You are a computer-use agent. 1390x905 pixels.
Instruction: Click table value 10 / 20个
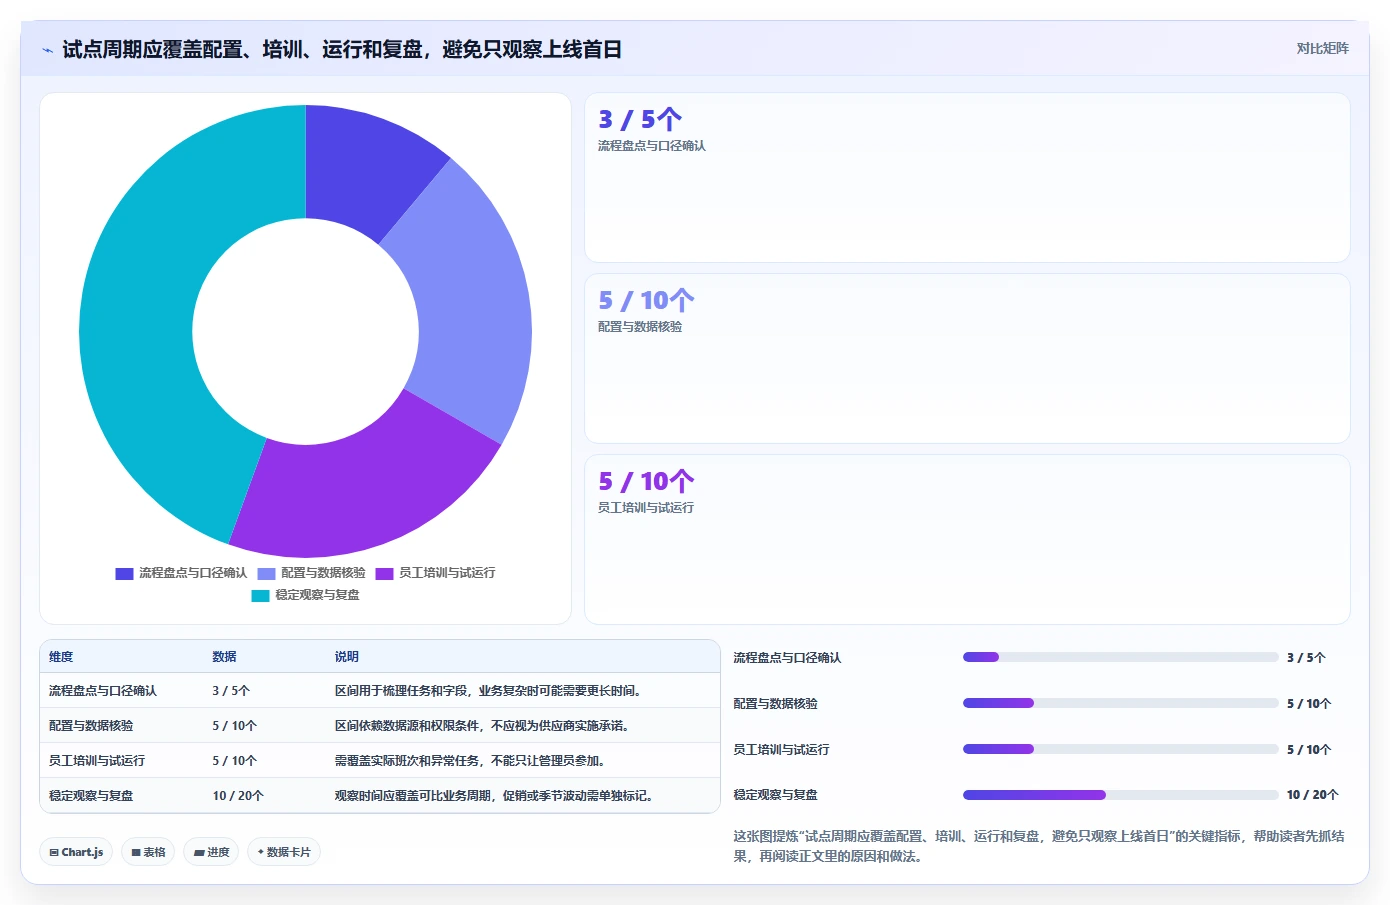[x=238, y=796]
